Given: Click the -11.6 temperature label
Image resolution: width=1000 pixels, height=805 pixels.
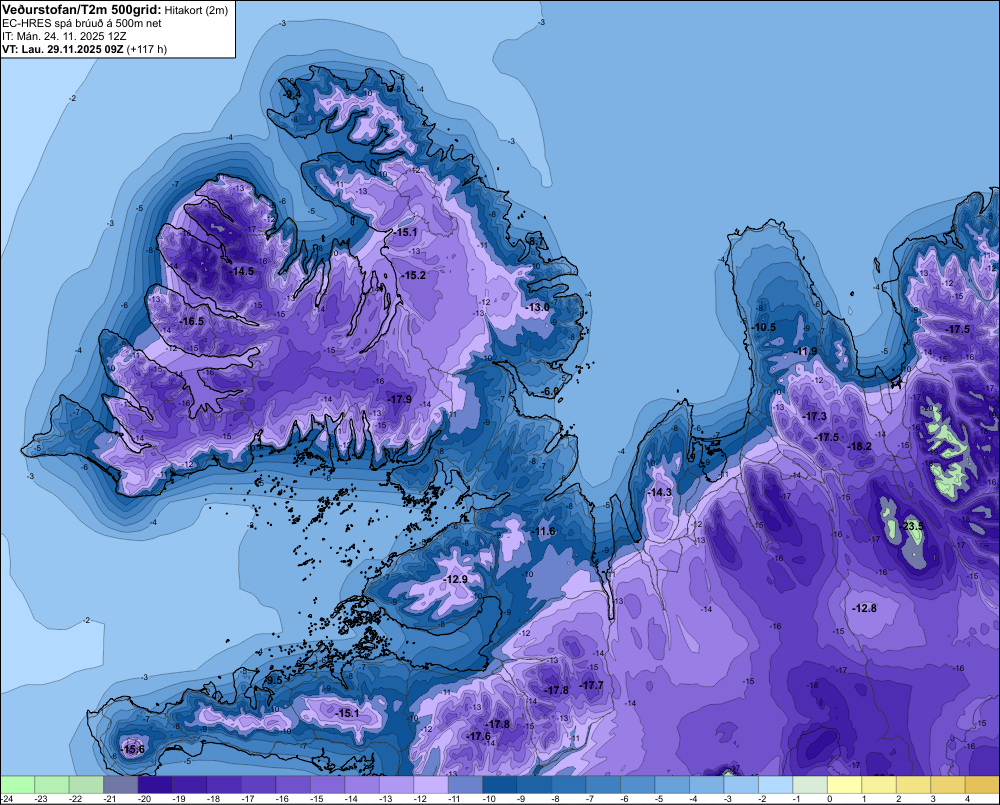Looking at the screenshot, I should click(x=544, y=532).
